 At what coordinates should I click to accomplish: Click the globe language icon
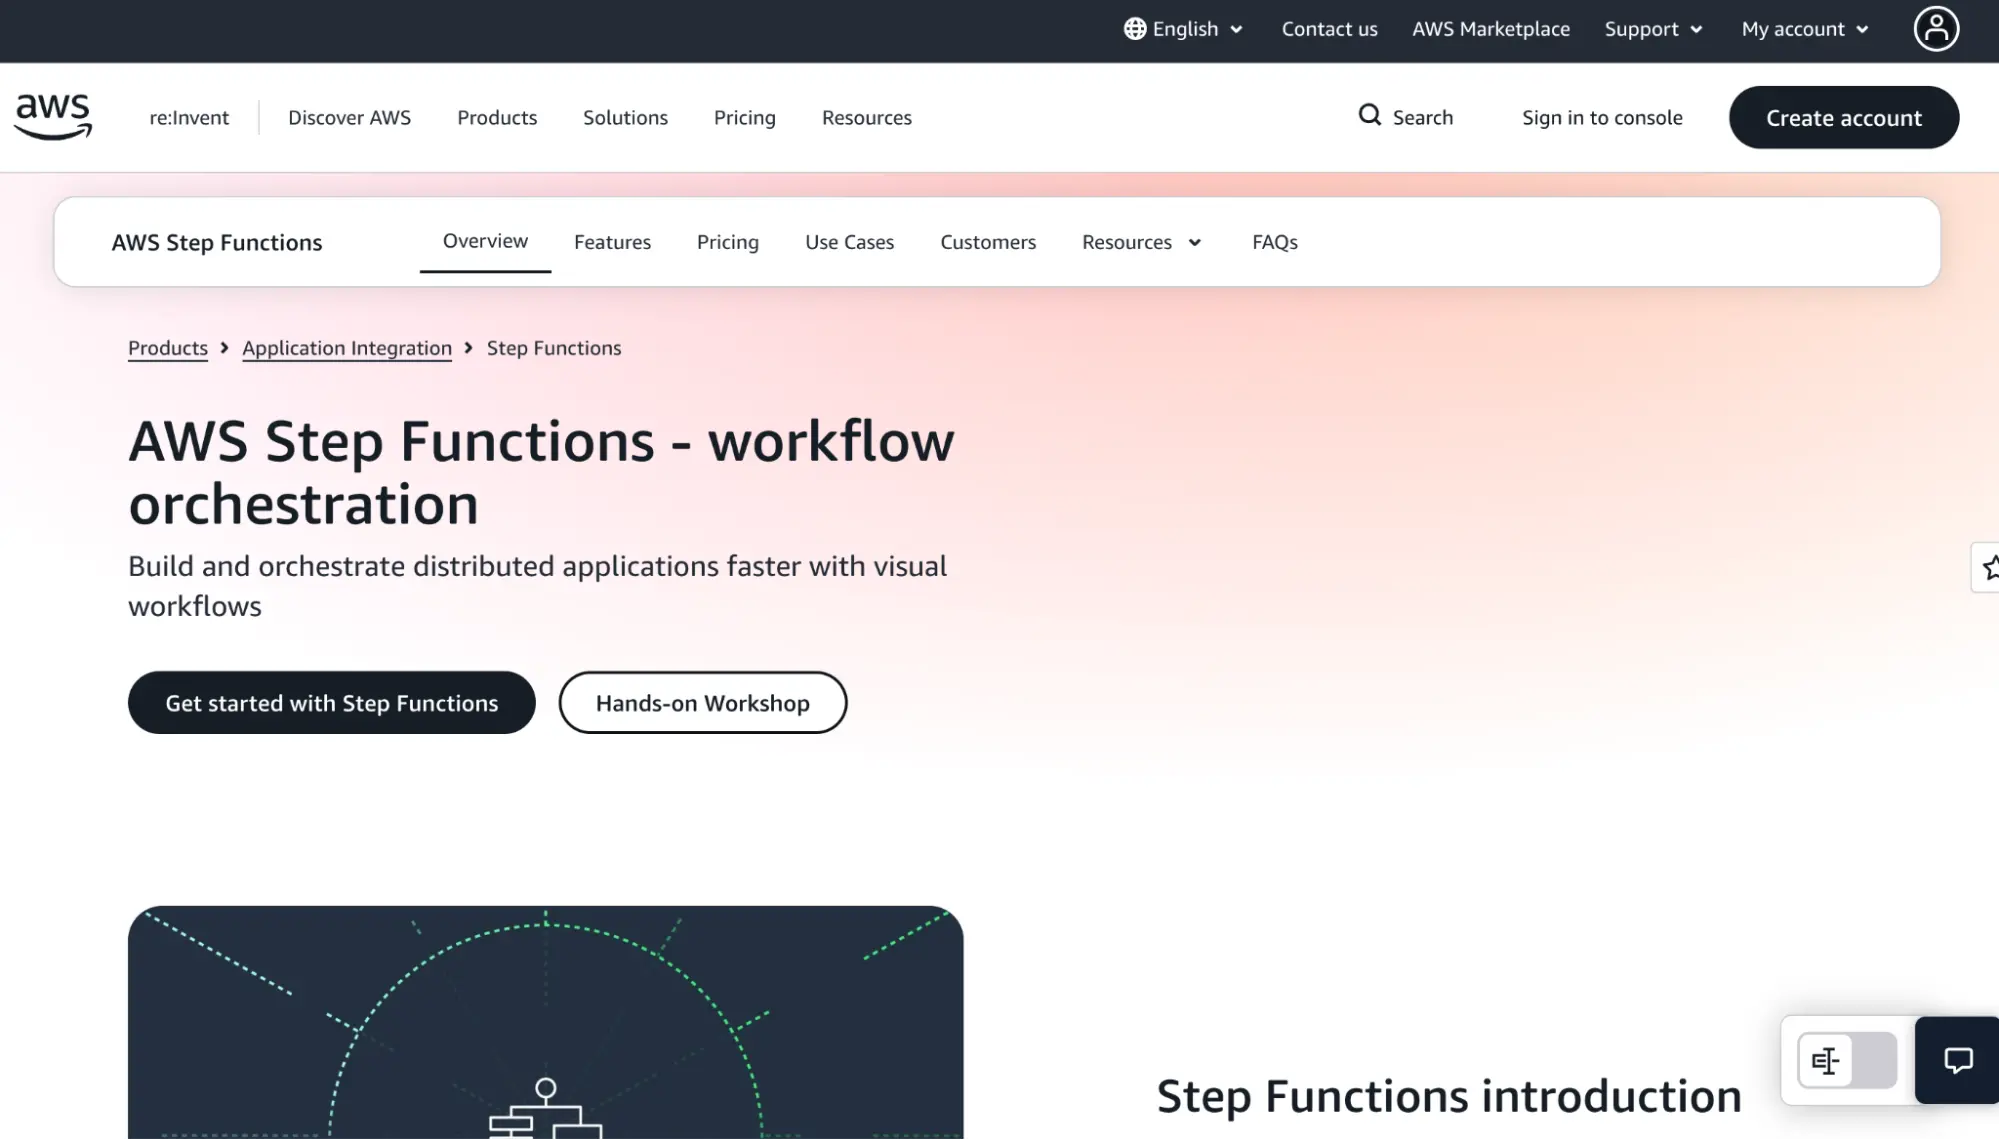[1134, 29]
